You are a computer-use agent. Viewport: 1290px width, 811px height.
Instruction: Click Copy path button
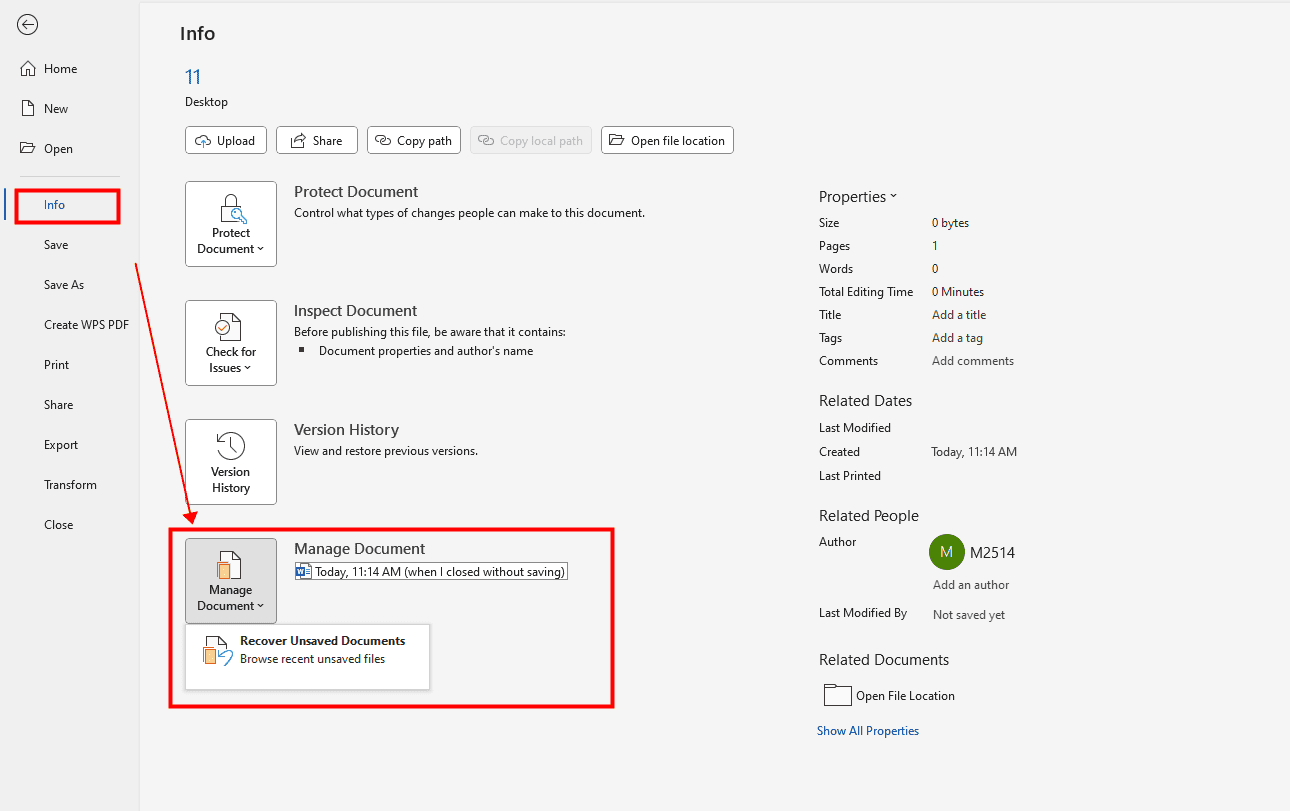coord(414,141)
